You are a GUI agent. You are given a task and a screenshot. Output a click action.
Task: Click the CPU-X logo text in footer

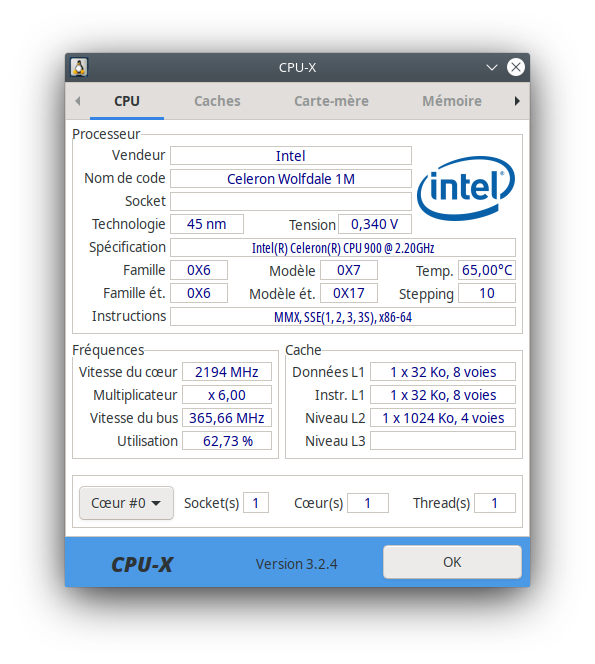pyautogui.click(x=142, y=564)
